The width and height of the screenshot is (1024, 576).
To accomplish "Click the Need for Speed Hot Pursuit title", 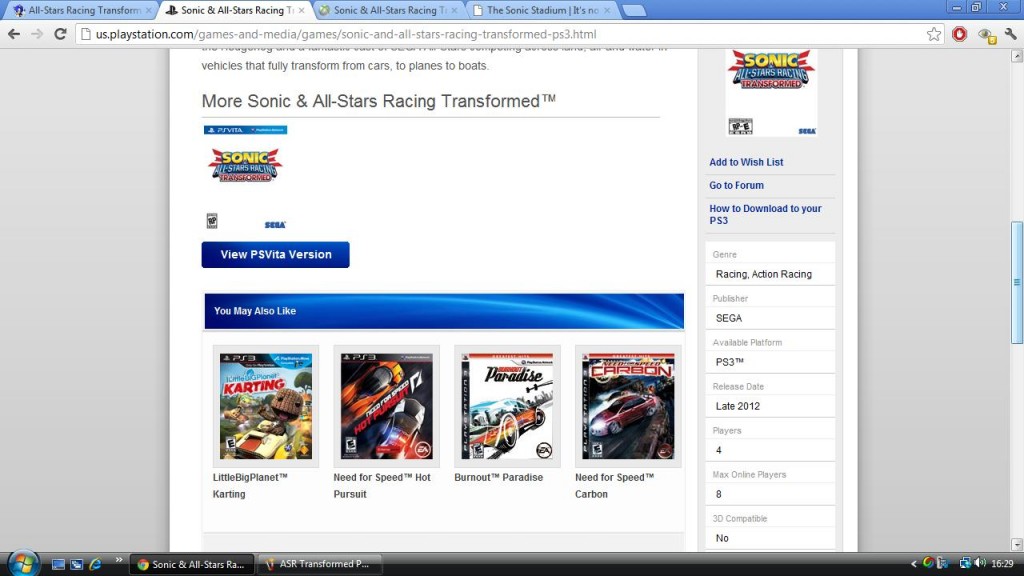I will click(382, 486).
